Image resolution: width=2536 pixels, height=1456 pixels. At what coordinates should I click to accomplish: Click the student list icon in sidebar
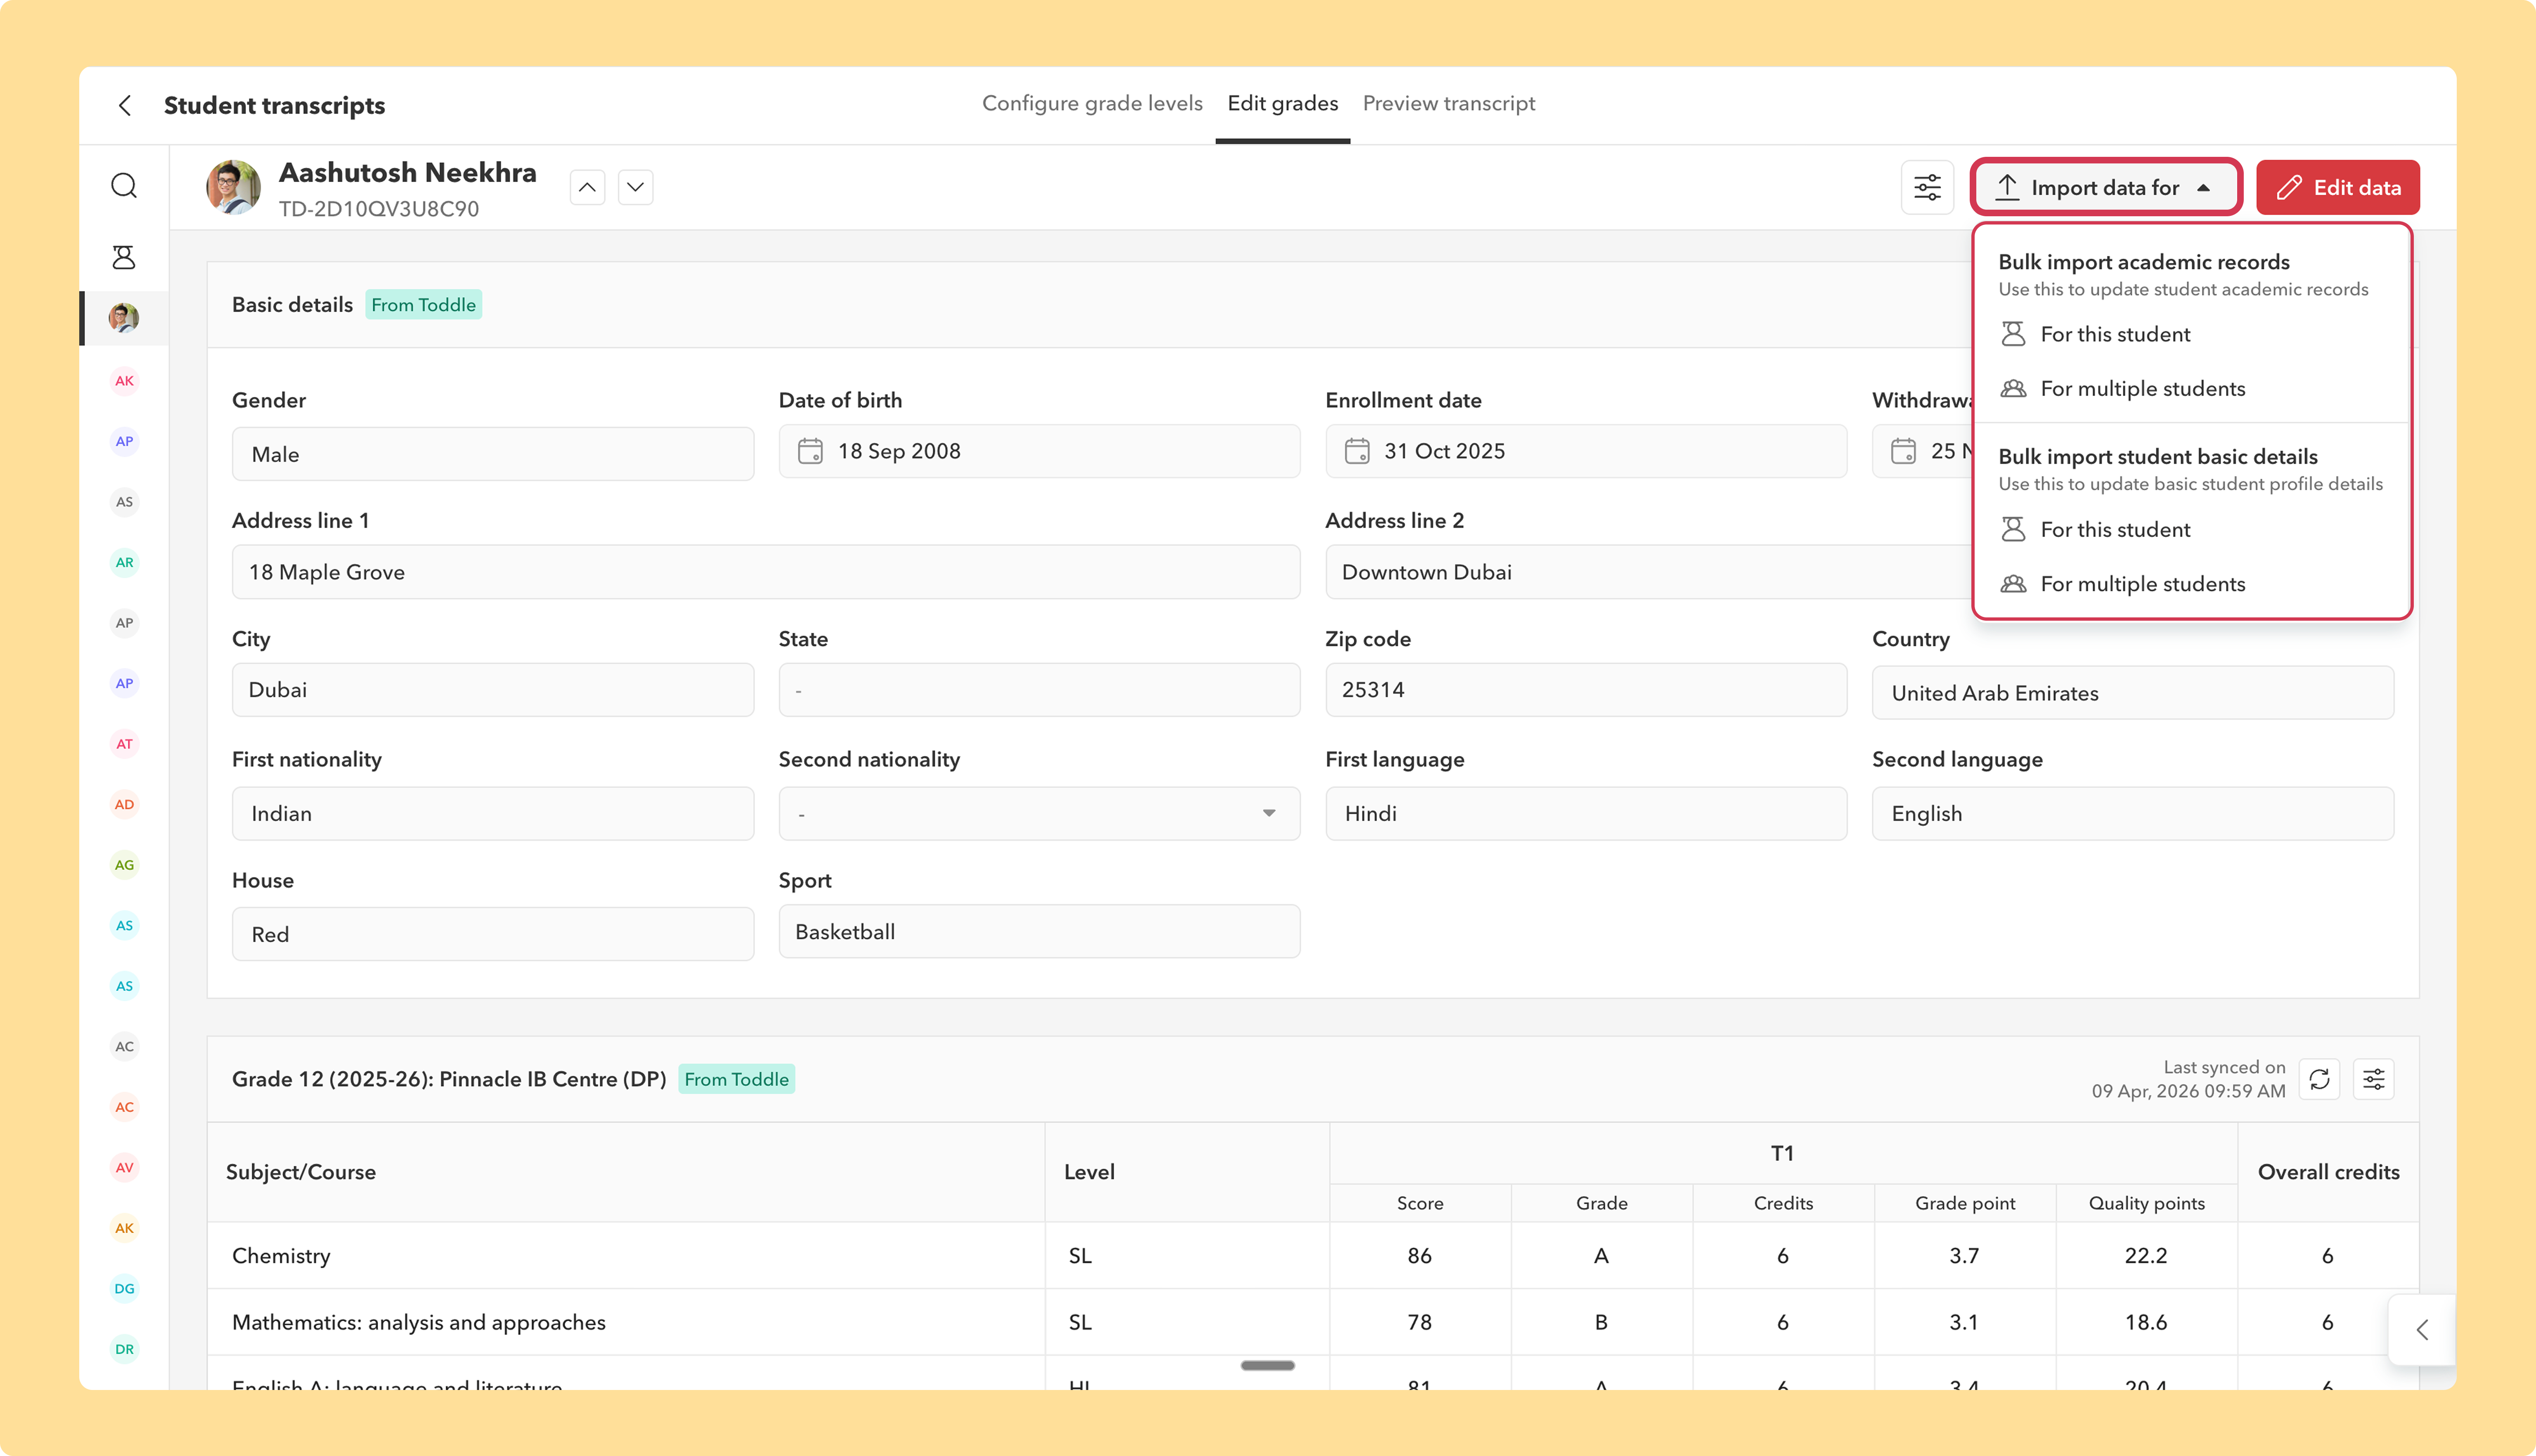(x=124, y=257)
